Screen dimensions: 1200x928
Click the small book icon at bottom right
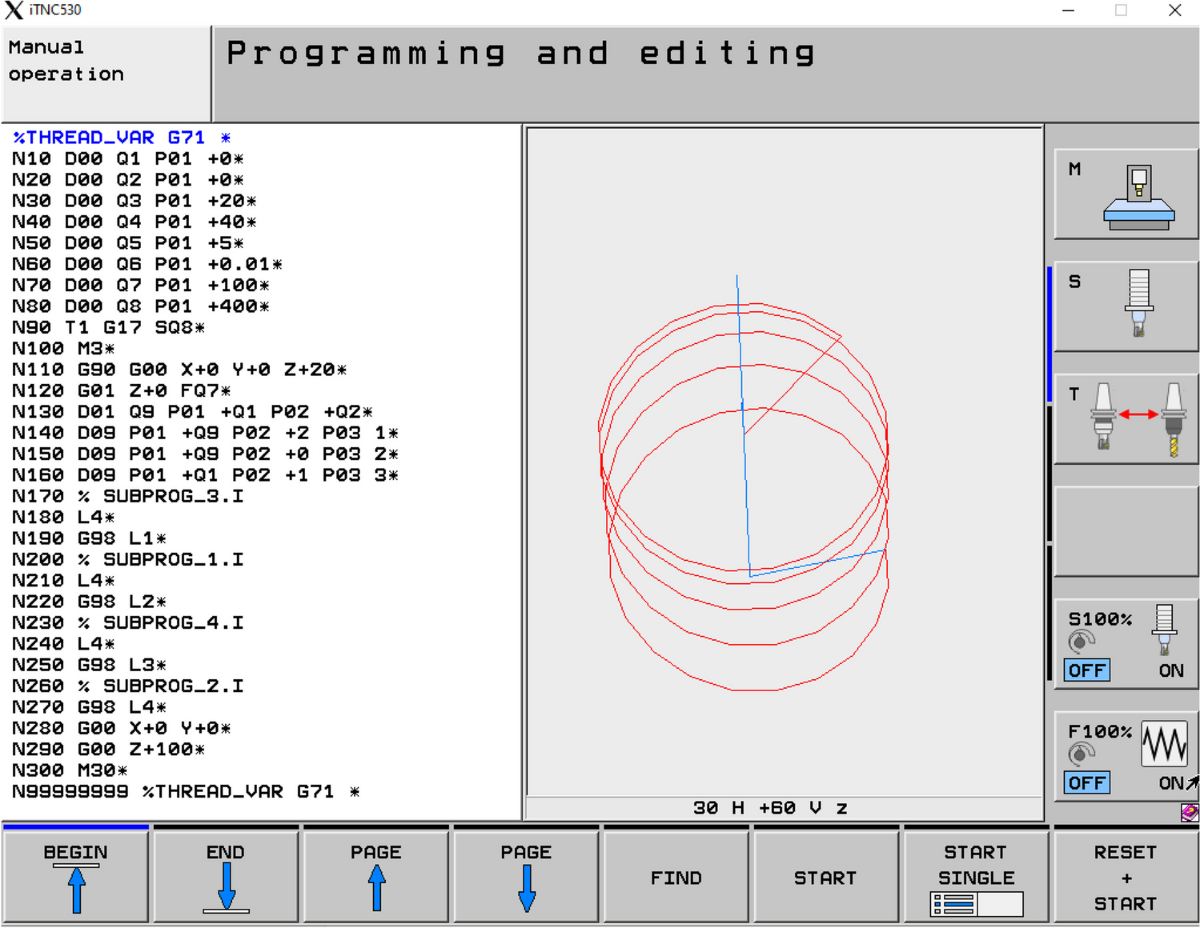(x=1189, y=813)
